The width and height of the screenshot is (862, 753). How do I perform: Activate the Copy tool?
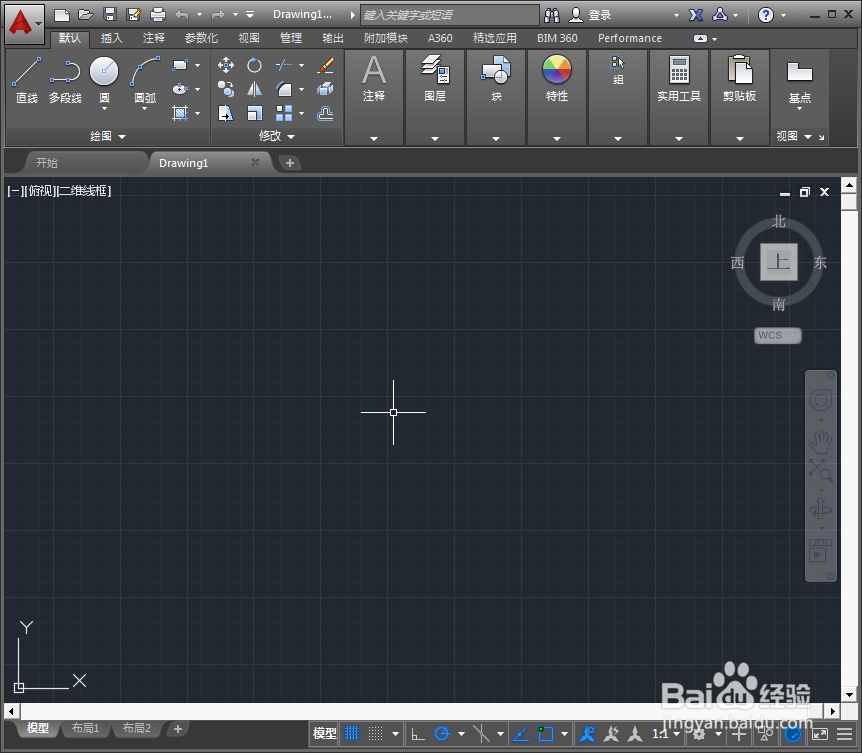pos(225,89)
